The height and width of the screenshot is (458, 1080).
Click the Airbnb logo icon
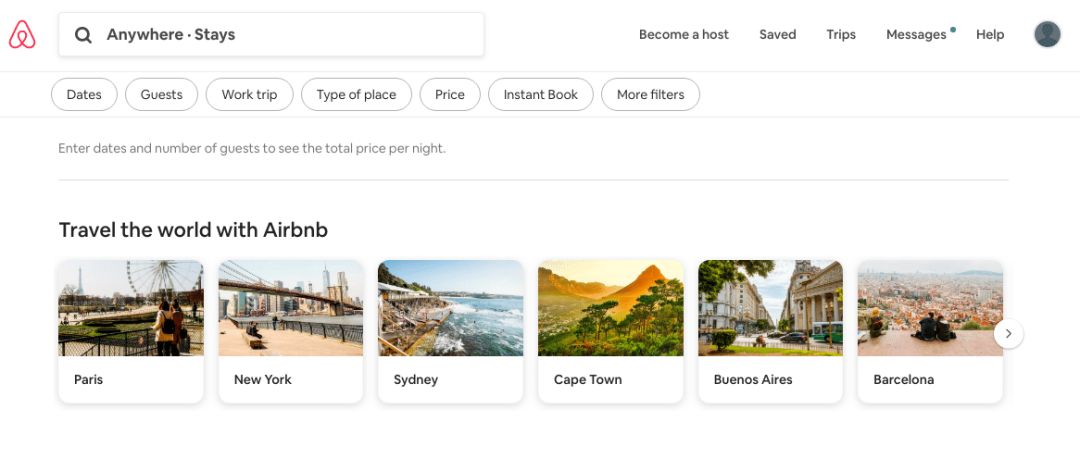[22, 34]
